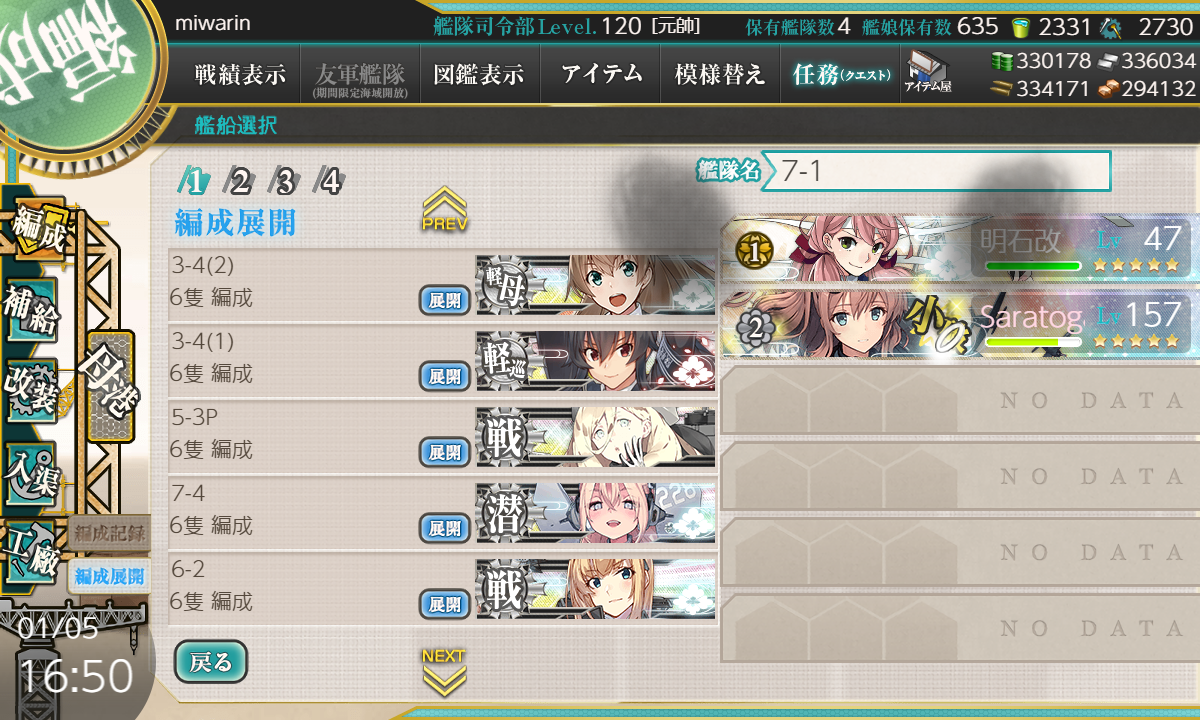Viewport: 1200px width, 720px height.
Task: Click Saratoga's HP gauge bar
Action: 1033,341
